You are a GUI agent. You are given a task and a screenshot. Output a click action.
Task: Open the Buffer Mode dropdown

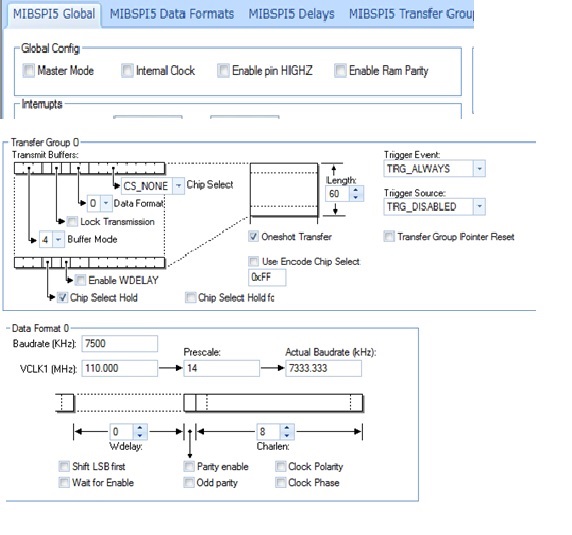[x=58, y=240]
